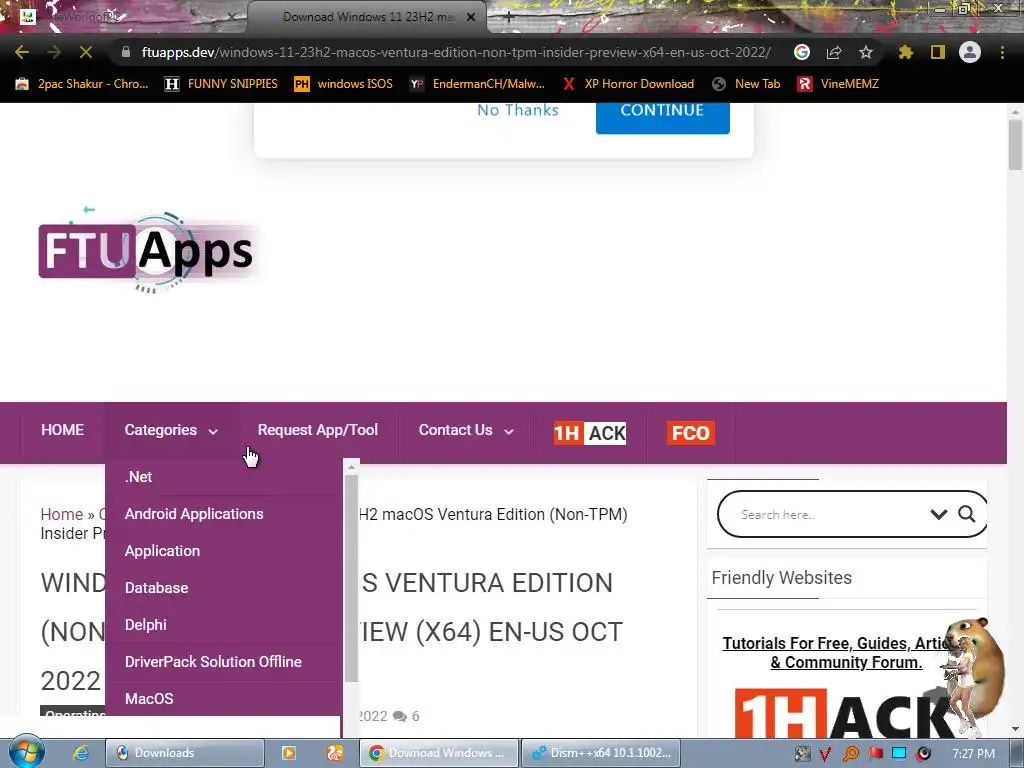Click the orange magnifier tray icon
The image size is (1024, 768).
pos(850,754)
